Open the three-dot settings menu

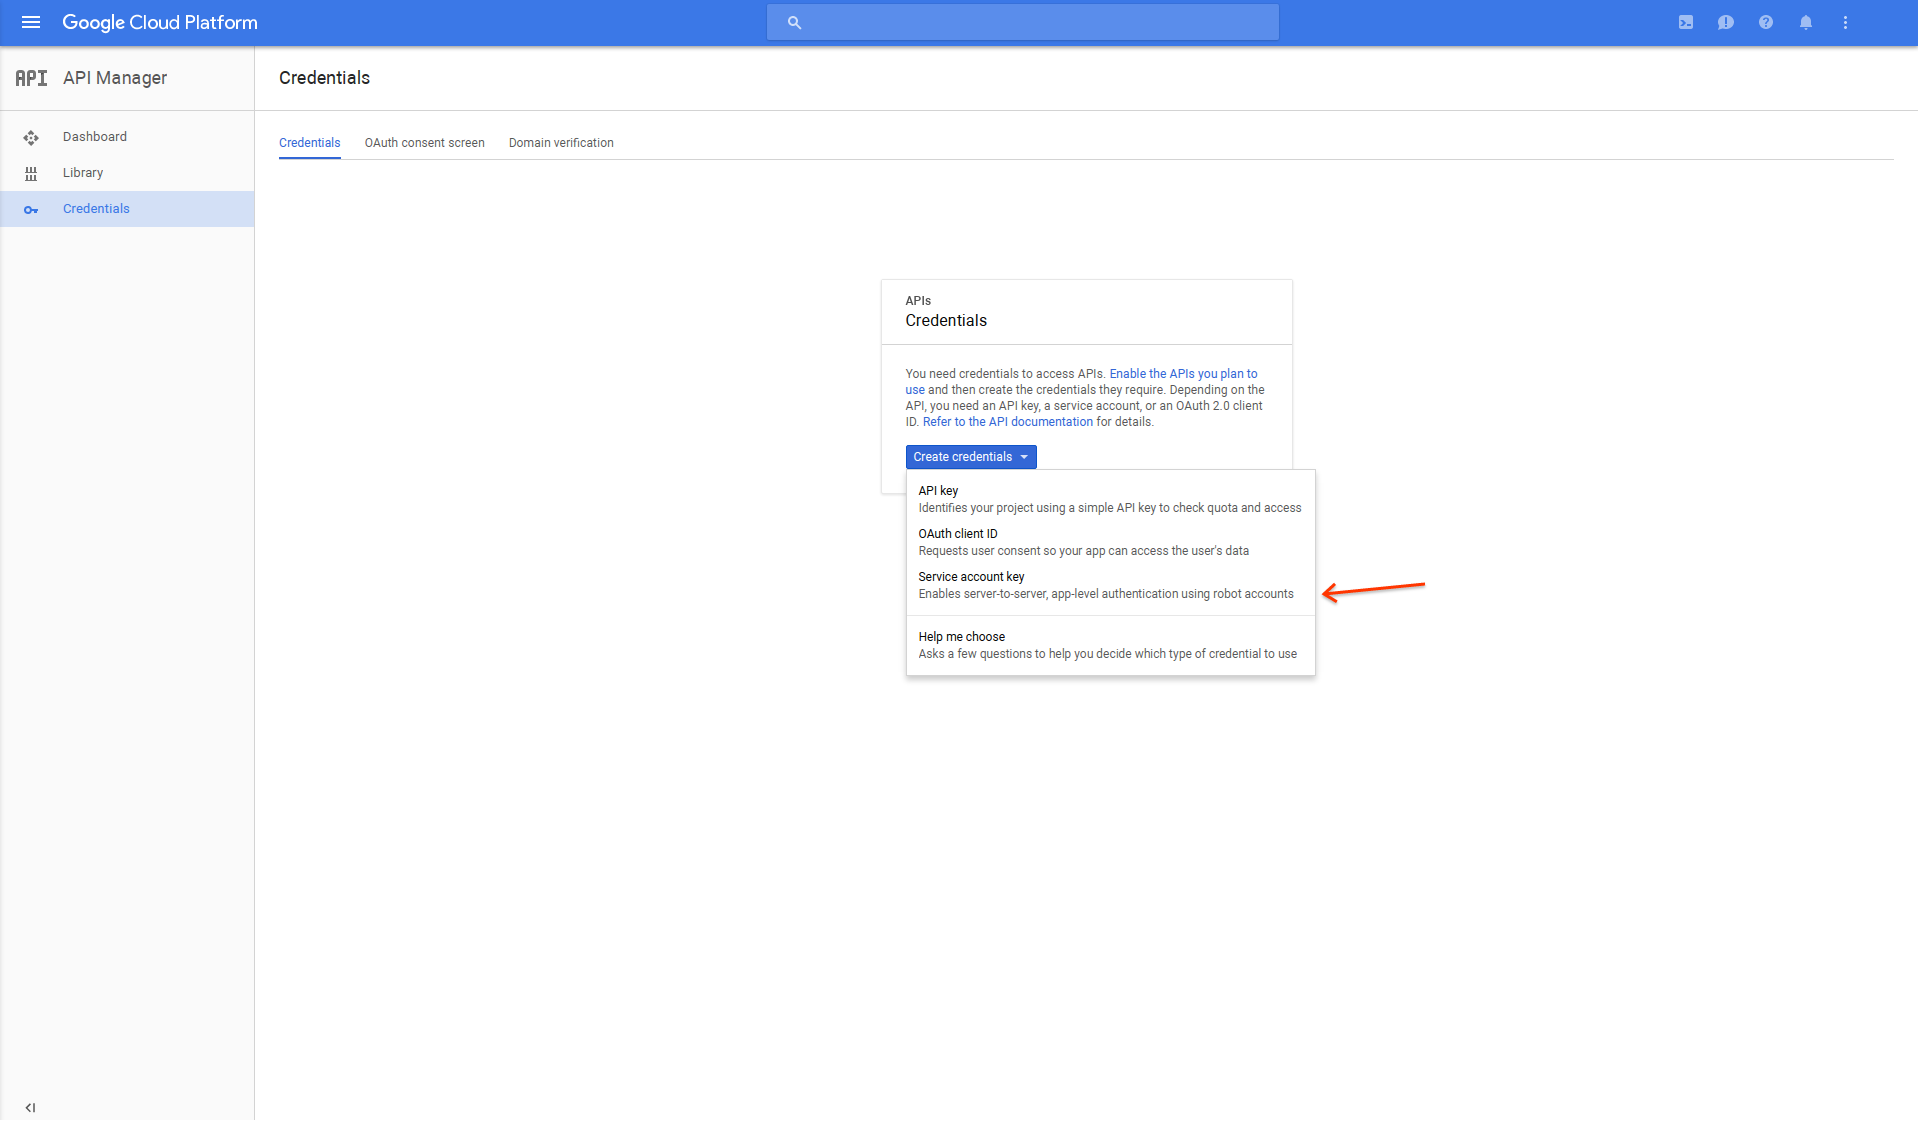(1846, 22)
